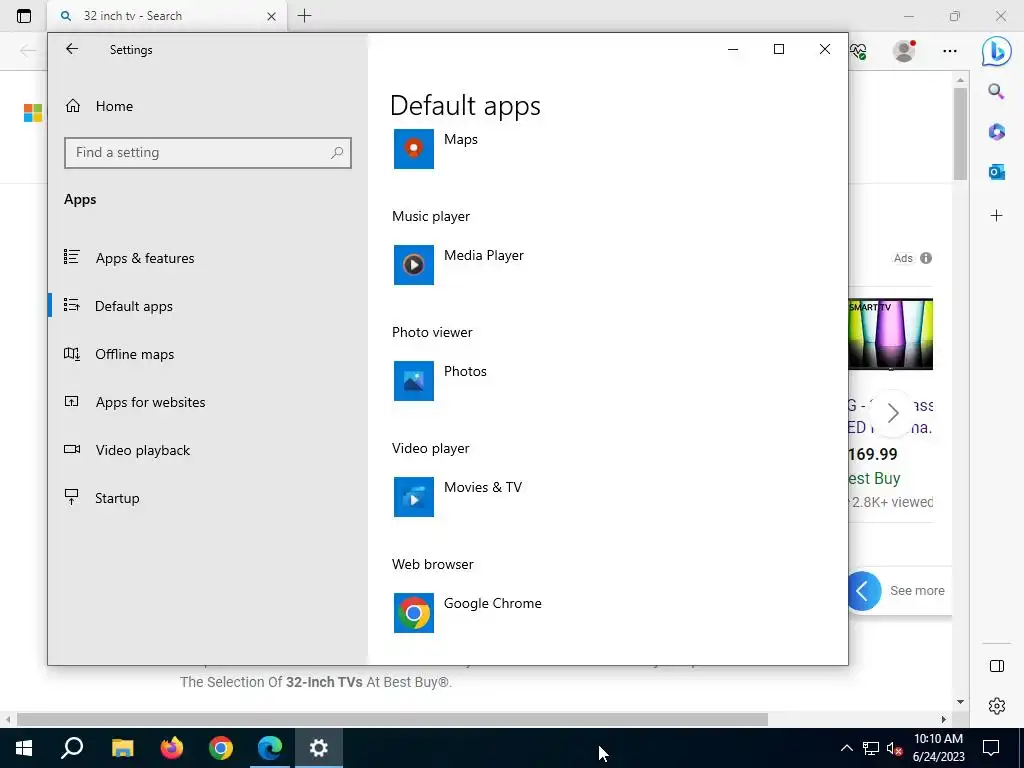Click the Movies & TV app icon
Viewport: 1024px width, 768px height.
click(x=413, y=497)
